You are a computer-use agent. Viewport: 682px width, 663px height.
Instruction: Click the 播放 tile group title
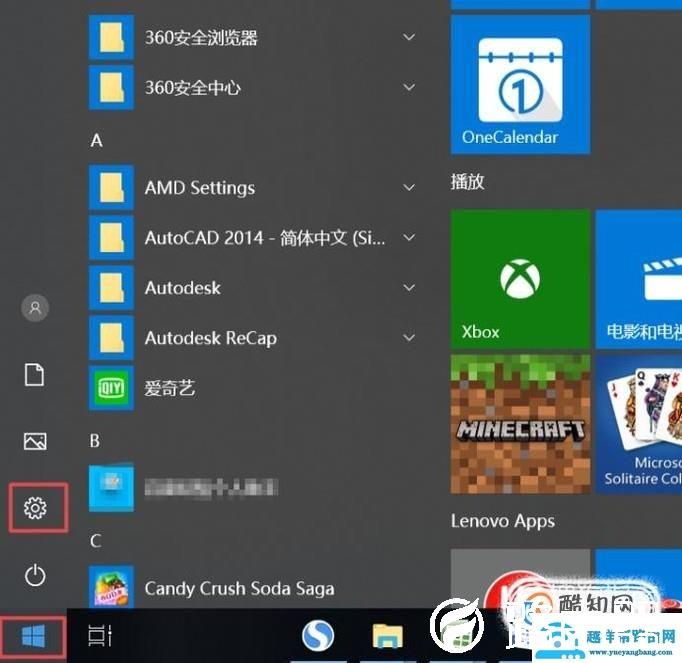[467, 181]
